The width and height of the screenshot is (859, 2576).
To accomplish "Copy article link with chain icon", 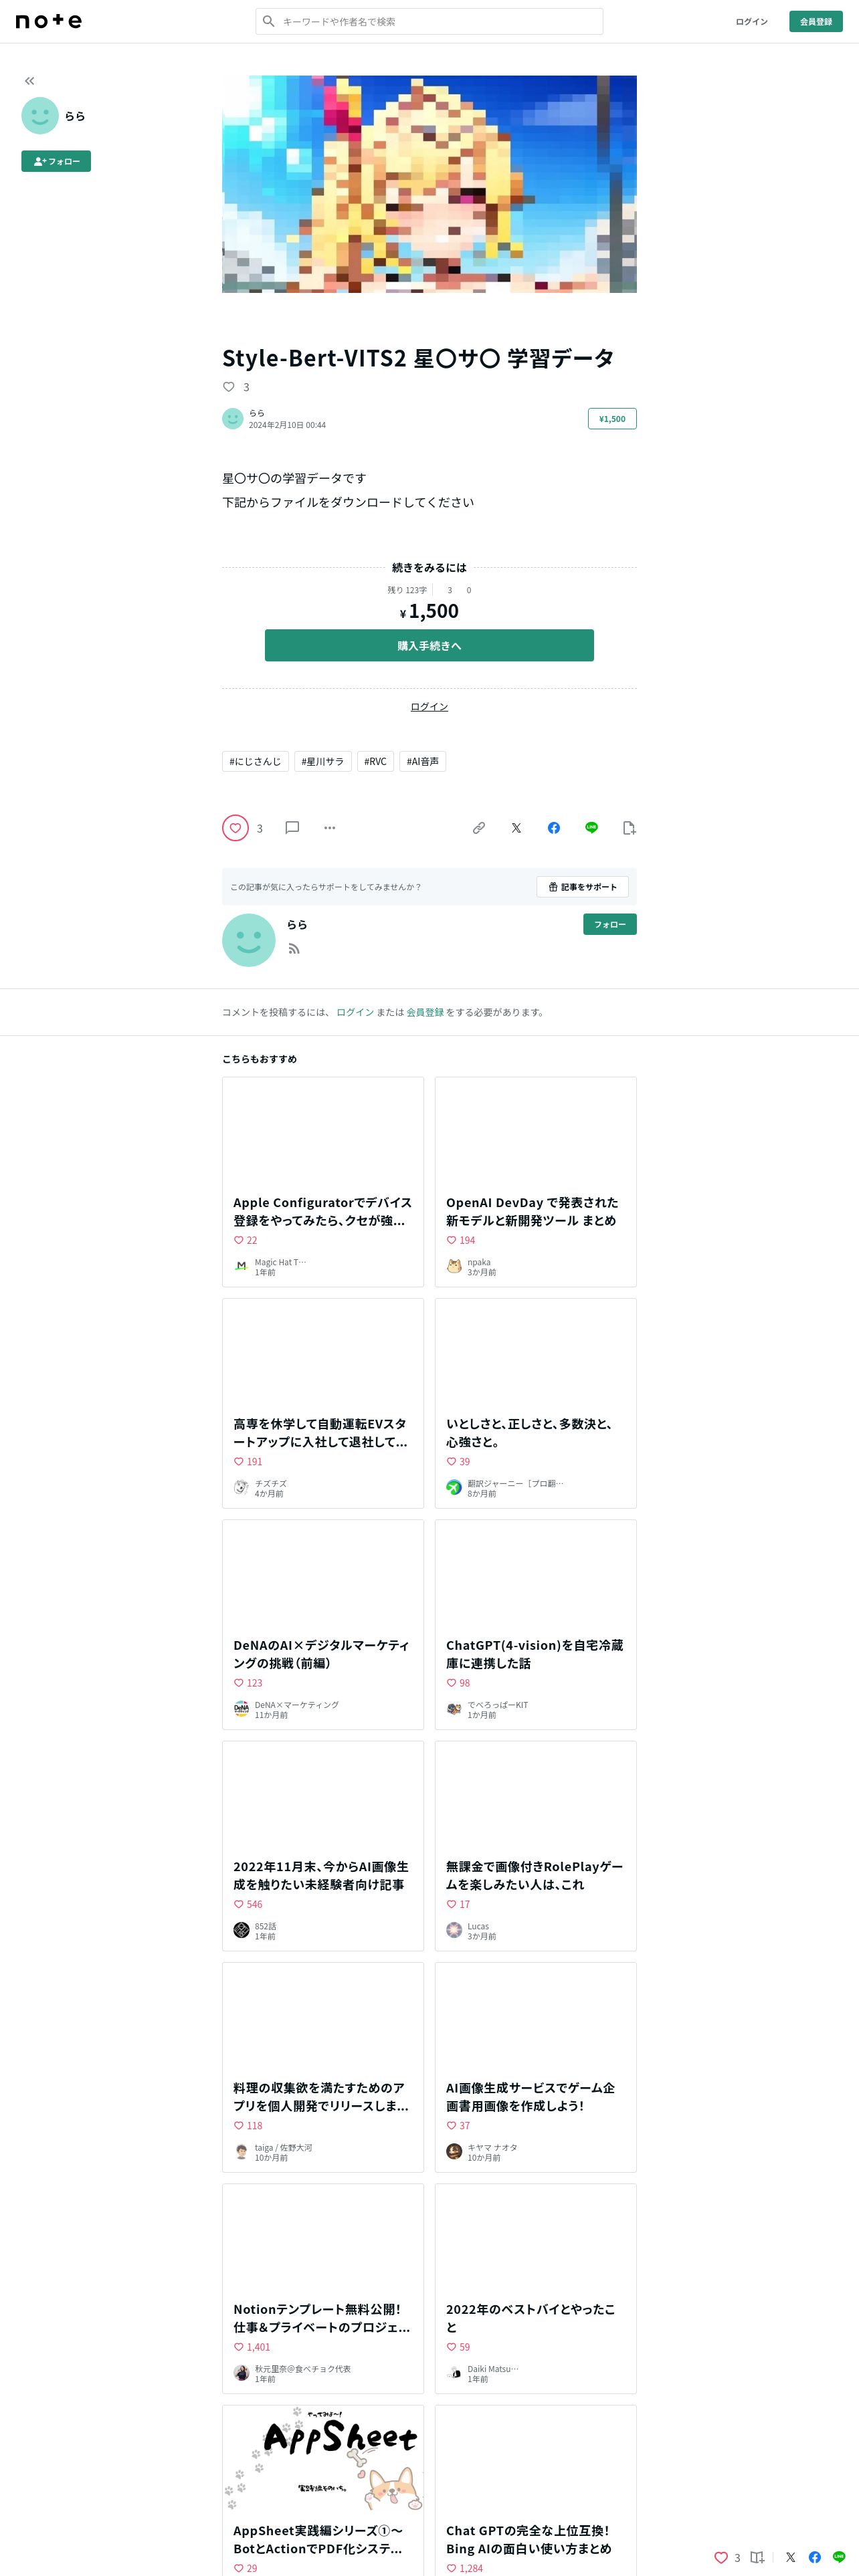I will tap(479, 828).
